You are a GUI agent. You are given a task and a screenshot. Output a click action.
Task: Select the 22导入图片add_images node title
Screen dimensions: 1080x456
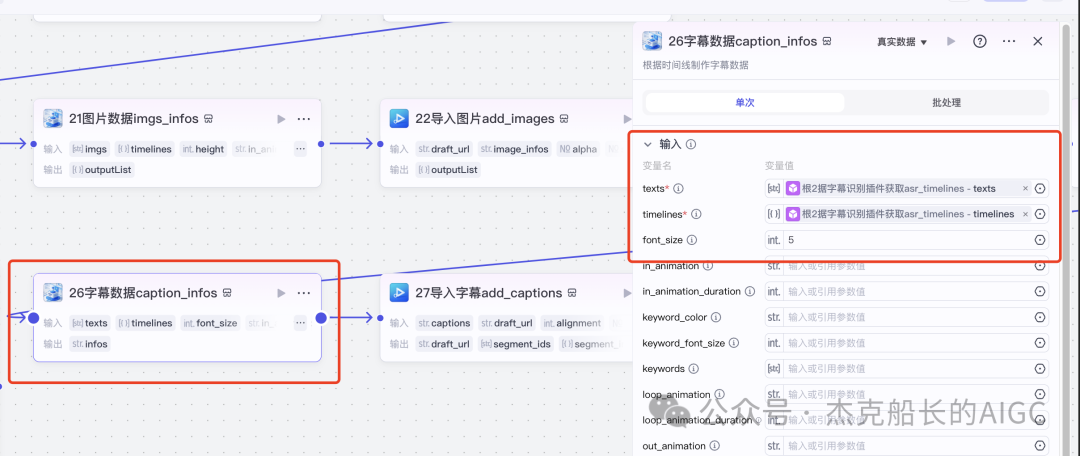pyautogui.click(x=484, y=119)
